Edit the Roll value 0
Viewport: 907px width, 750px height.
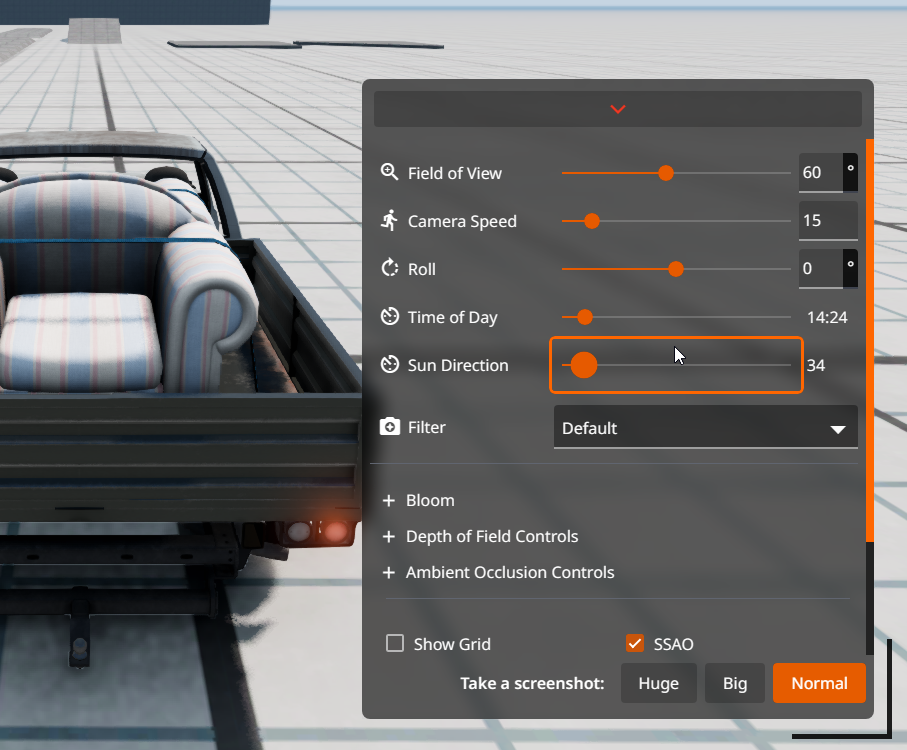click(x=820, y=268)
